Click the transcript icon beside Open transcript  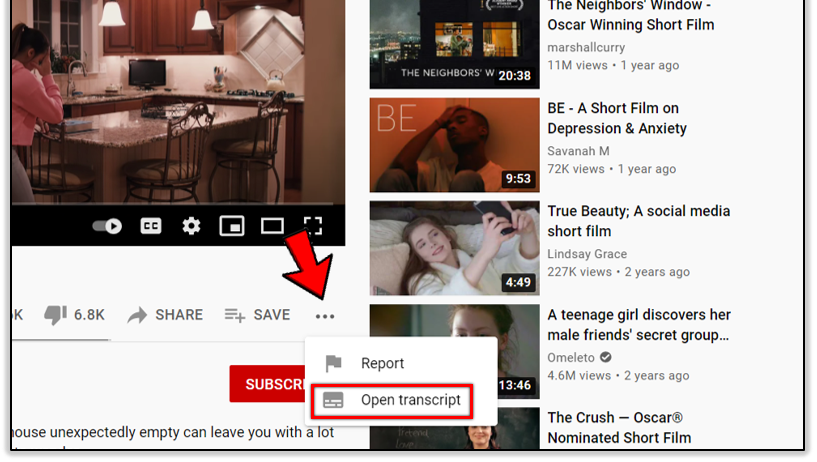pyautogui.click(x=333, y=401)
